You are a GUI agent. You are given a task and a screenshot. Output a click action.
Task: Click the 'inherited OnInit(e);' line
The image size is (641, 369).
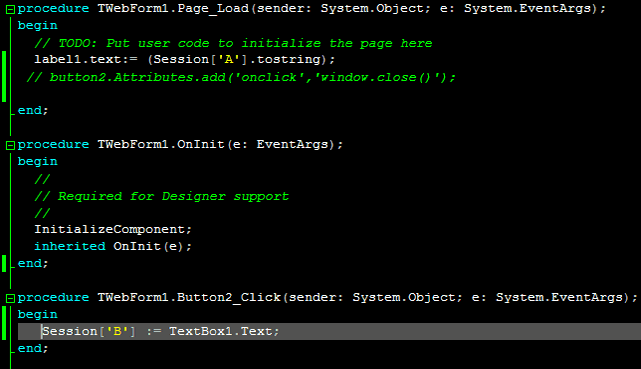point(113,246)
